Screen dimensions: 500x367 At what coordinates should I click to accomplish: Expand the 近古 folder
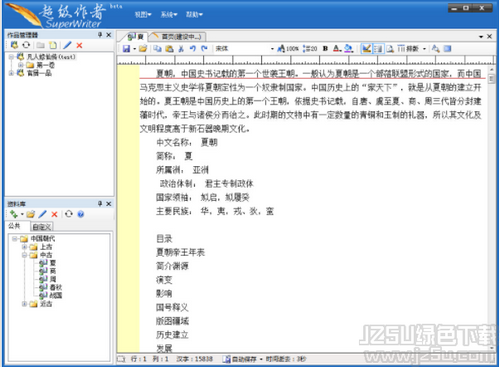[24, 304]
